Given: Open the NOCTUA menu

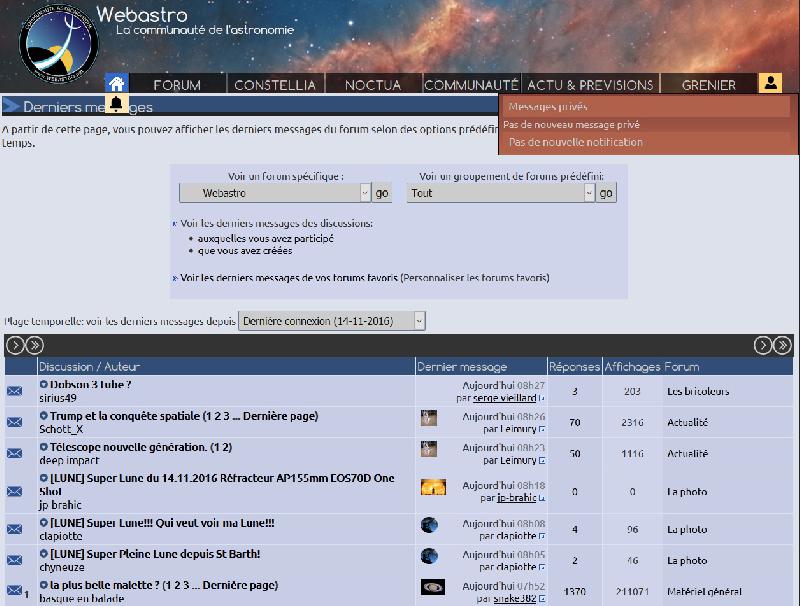Looking at the screenshot, I should 373,85.
